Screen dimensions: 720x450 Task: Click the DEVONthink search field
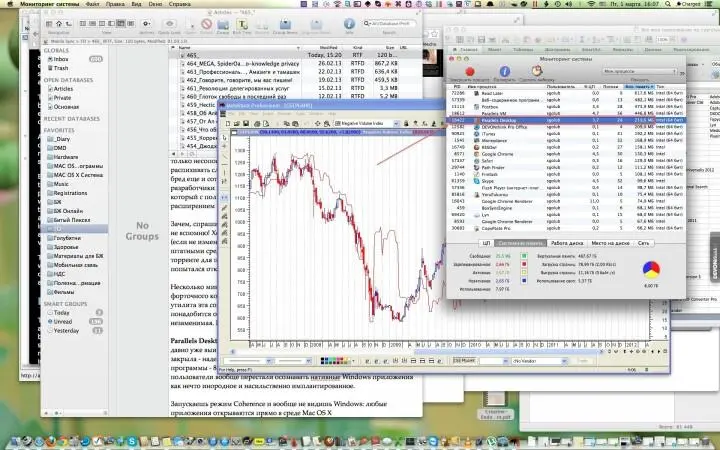pyautogui.click(x=389, y=23)
